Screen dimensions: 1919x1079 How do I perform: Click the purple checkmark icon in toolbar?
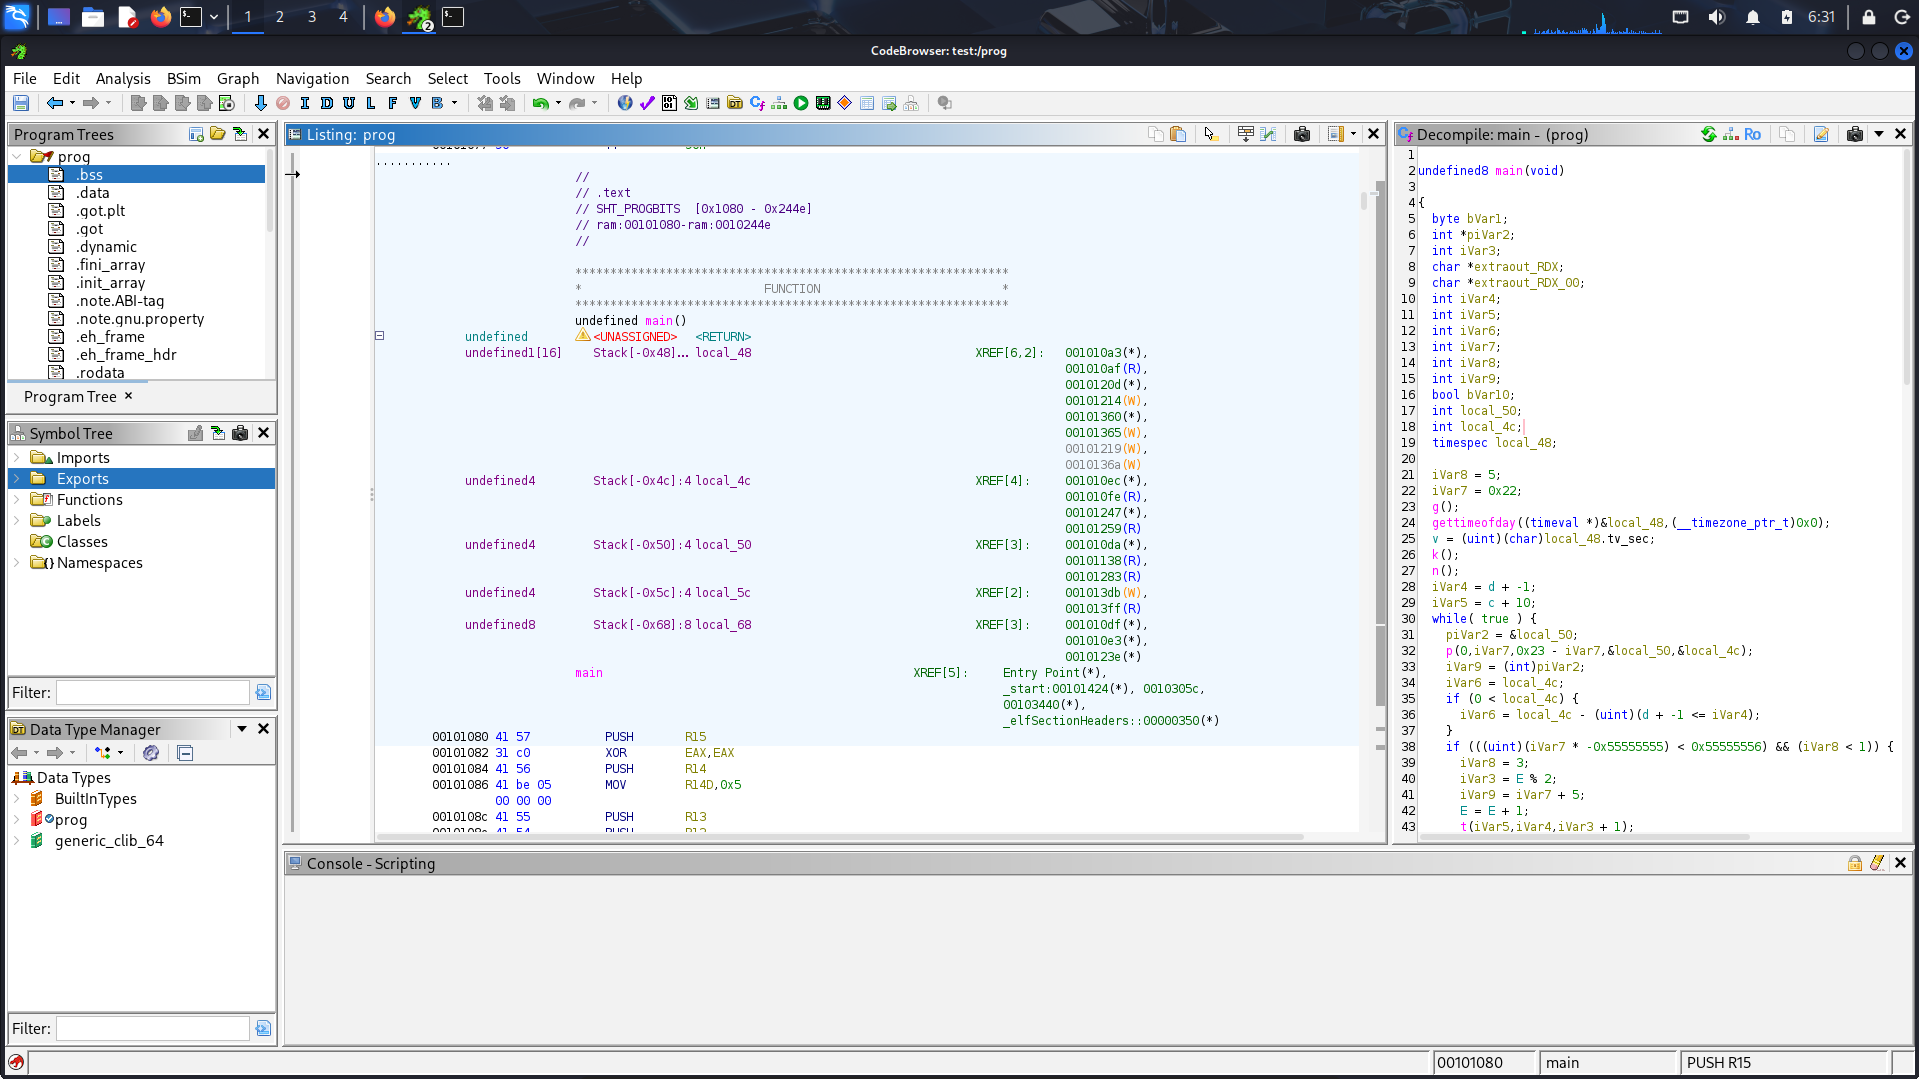tap(647, 103)
